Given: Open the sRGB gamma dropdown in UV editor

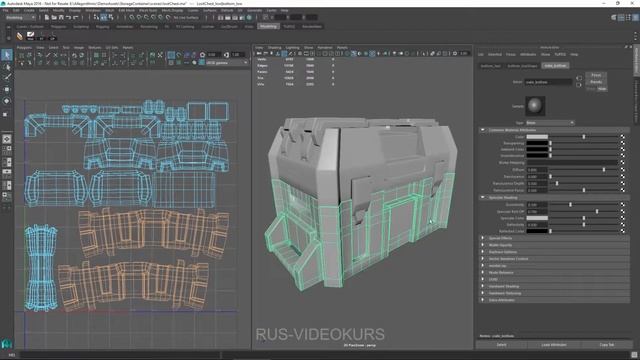Looking at the screenshot, I should pyautogui.click(x=227, y=63).
